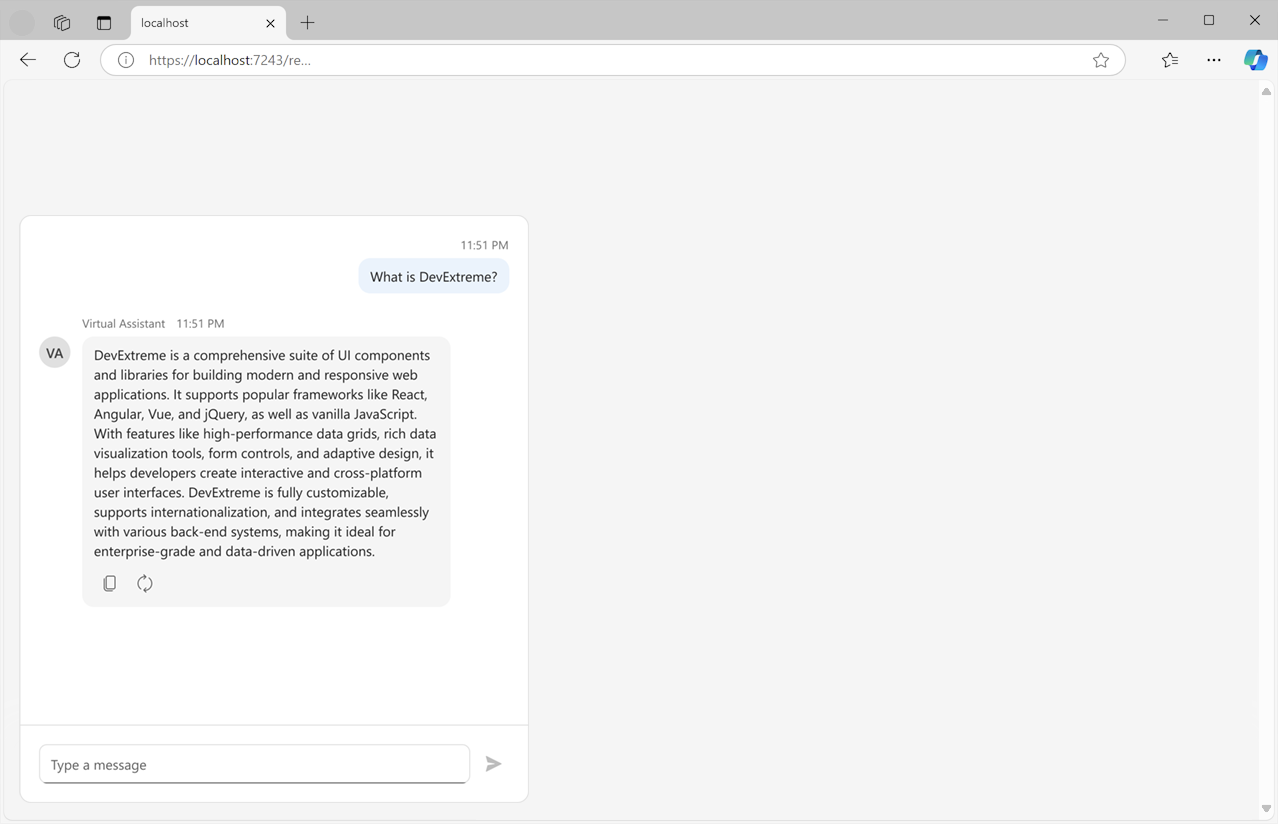Image resolution: width=1278 pixels, height=824 pixels.
Task: Add the page to favorites via star icon
Action: (x=1101, y=60)
